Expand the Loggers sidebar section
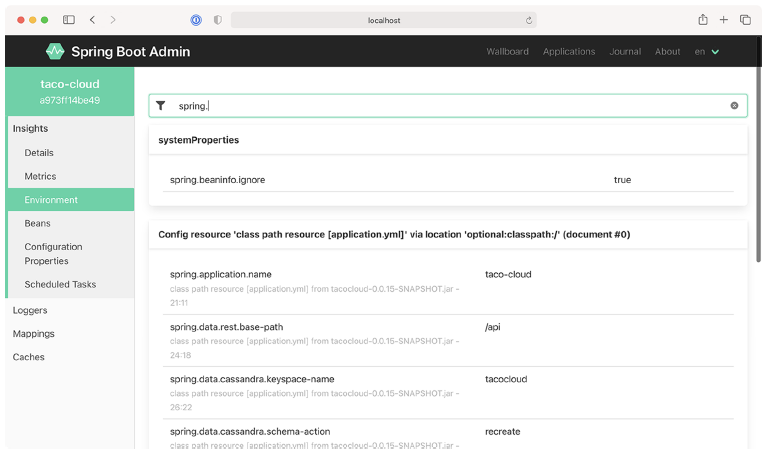Image resolution: width=767 pixels, height=454 pixels. tap(30, 310)
